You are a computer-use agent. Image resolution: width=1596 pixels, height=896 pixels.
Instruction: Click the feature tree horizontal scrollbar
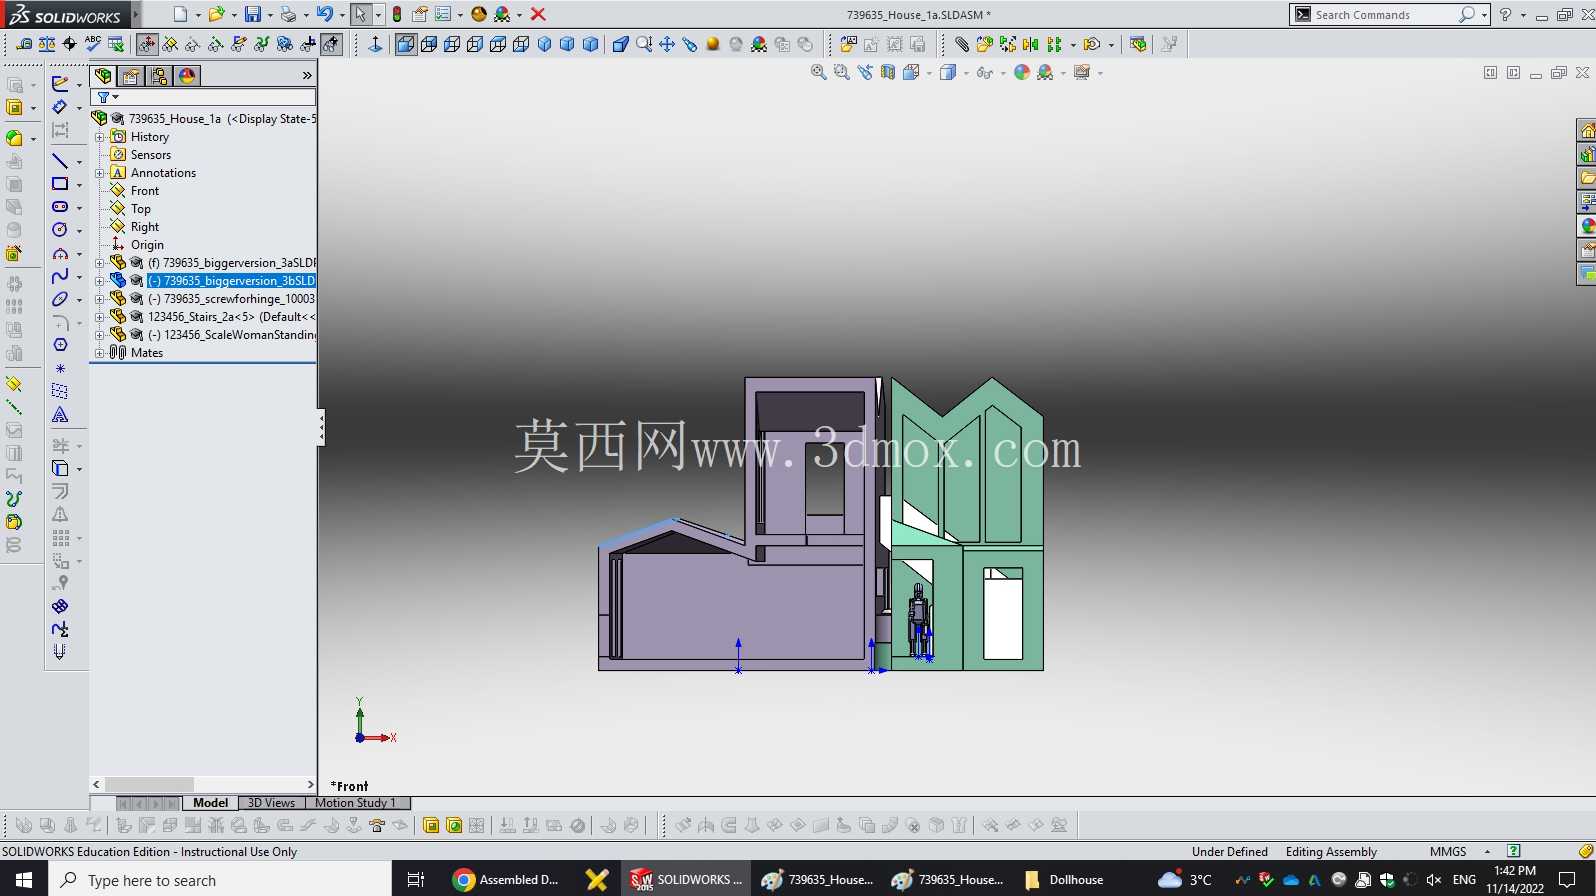click(204, 785)
